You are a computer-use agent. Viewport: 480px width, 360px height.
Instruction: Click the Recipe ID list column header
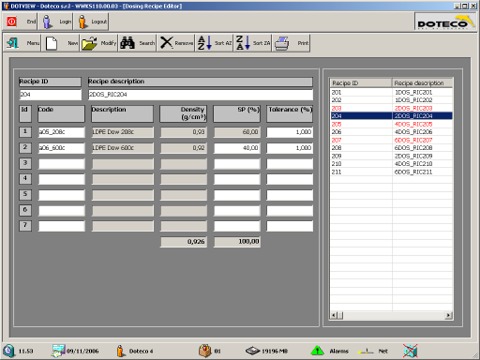point(361,83)
